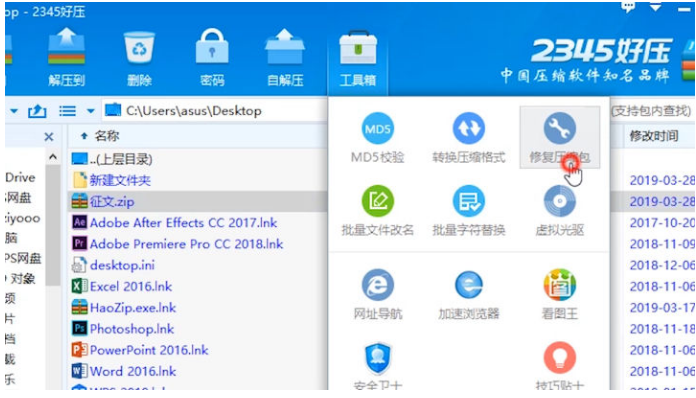Viewport: 696px width, 398px height.
Task: Expand the navigation history dropdown arrow
Action: click(14, 111)
